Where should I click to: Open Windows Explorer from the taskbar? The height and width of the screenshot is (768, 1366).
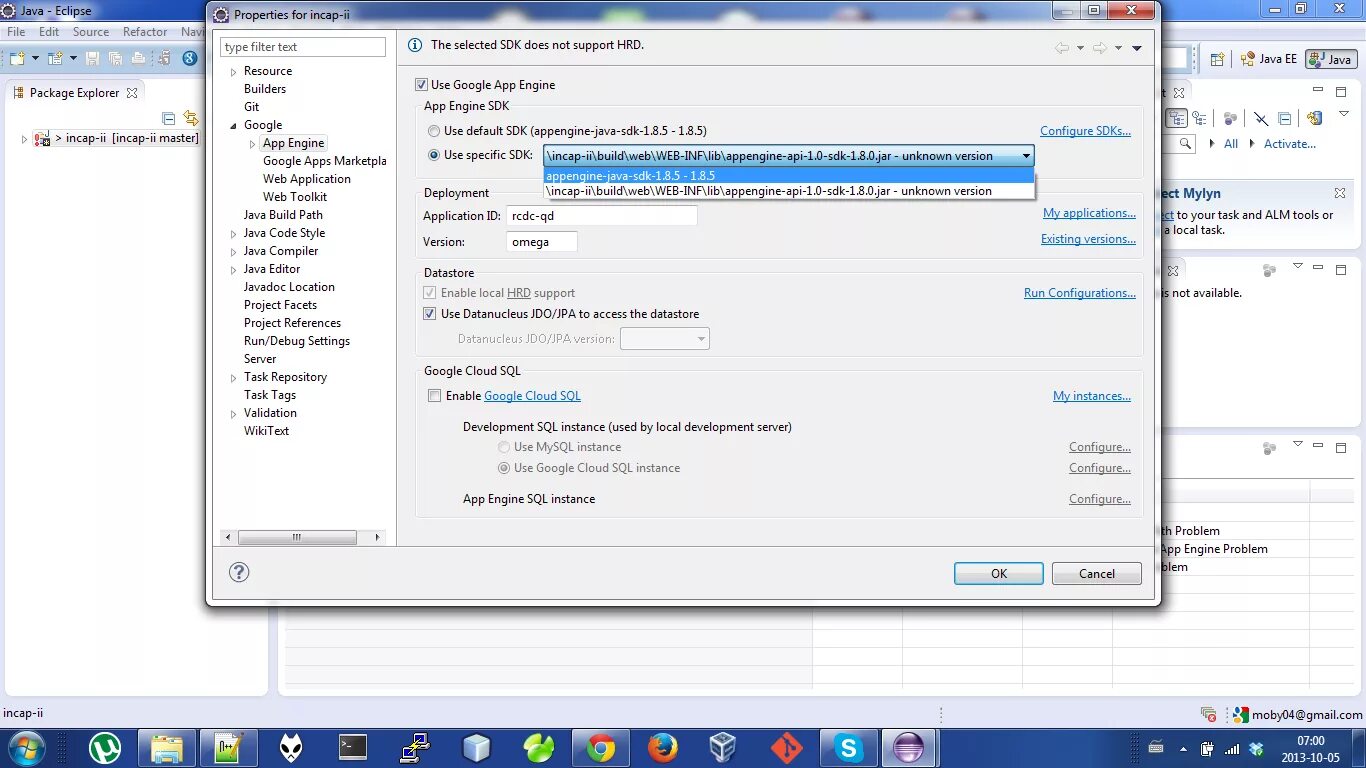coord(167,748)
